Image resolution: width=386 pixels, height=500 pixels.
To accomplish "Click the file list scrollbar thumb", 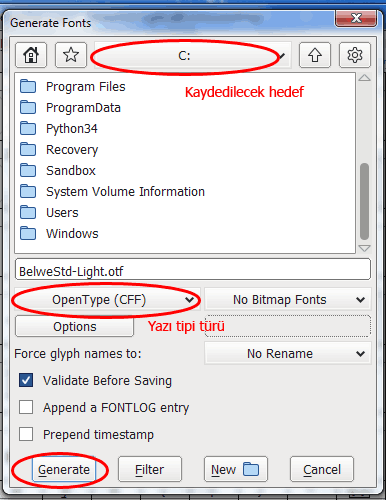I will coord(364,201).
